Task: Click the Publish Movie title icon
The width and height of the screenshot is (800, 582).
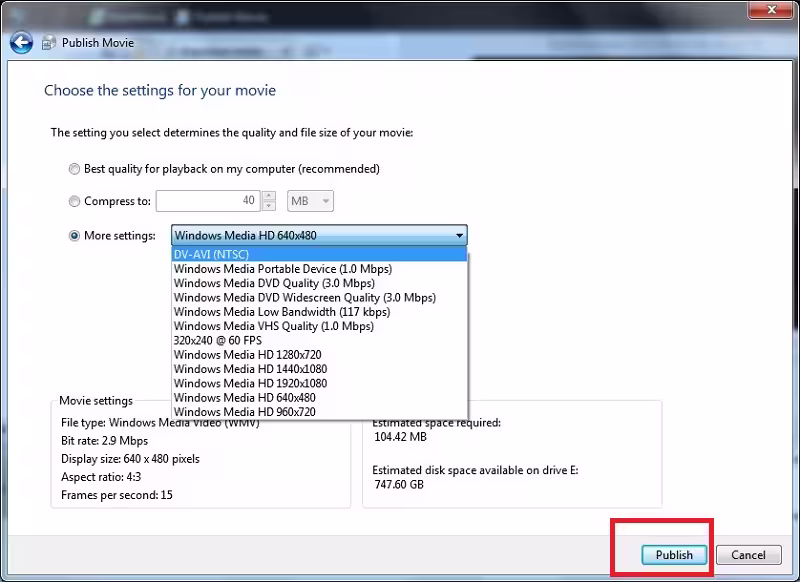Action: click(x=48, y=43)
